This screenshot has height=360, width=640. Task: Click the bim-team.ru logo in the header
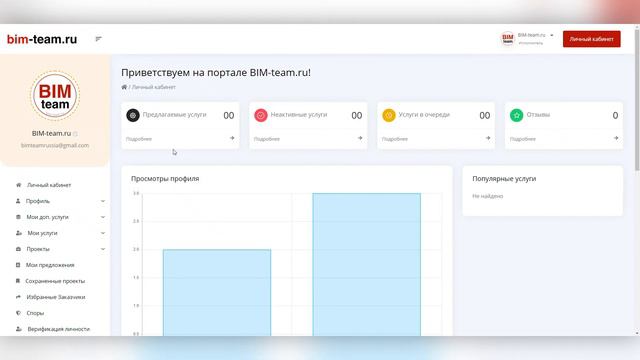pyautogui.click(x=42, y=39)
